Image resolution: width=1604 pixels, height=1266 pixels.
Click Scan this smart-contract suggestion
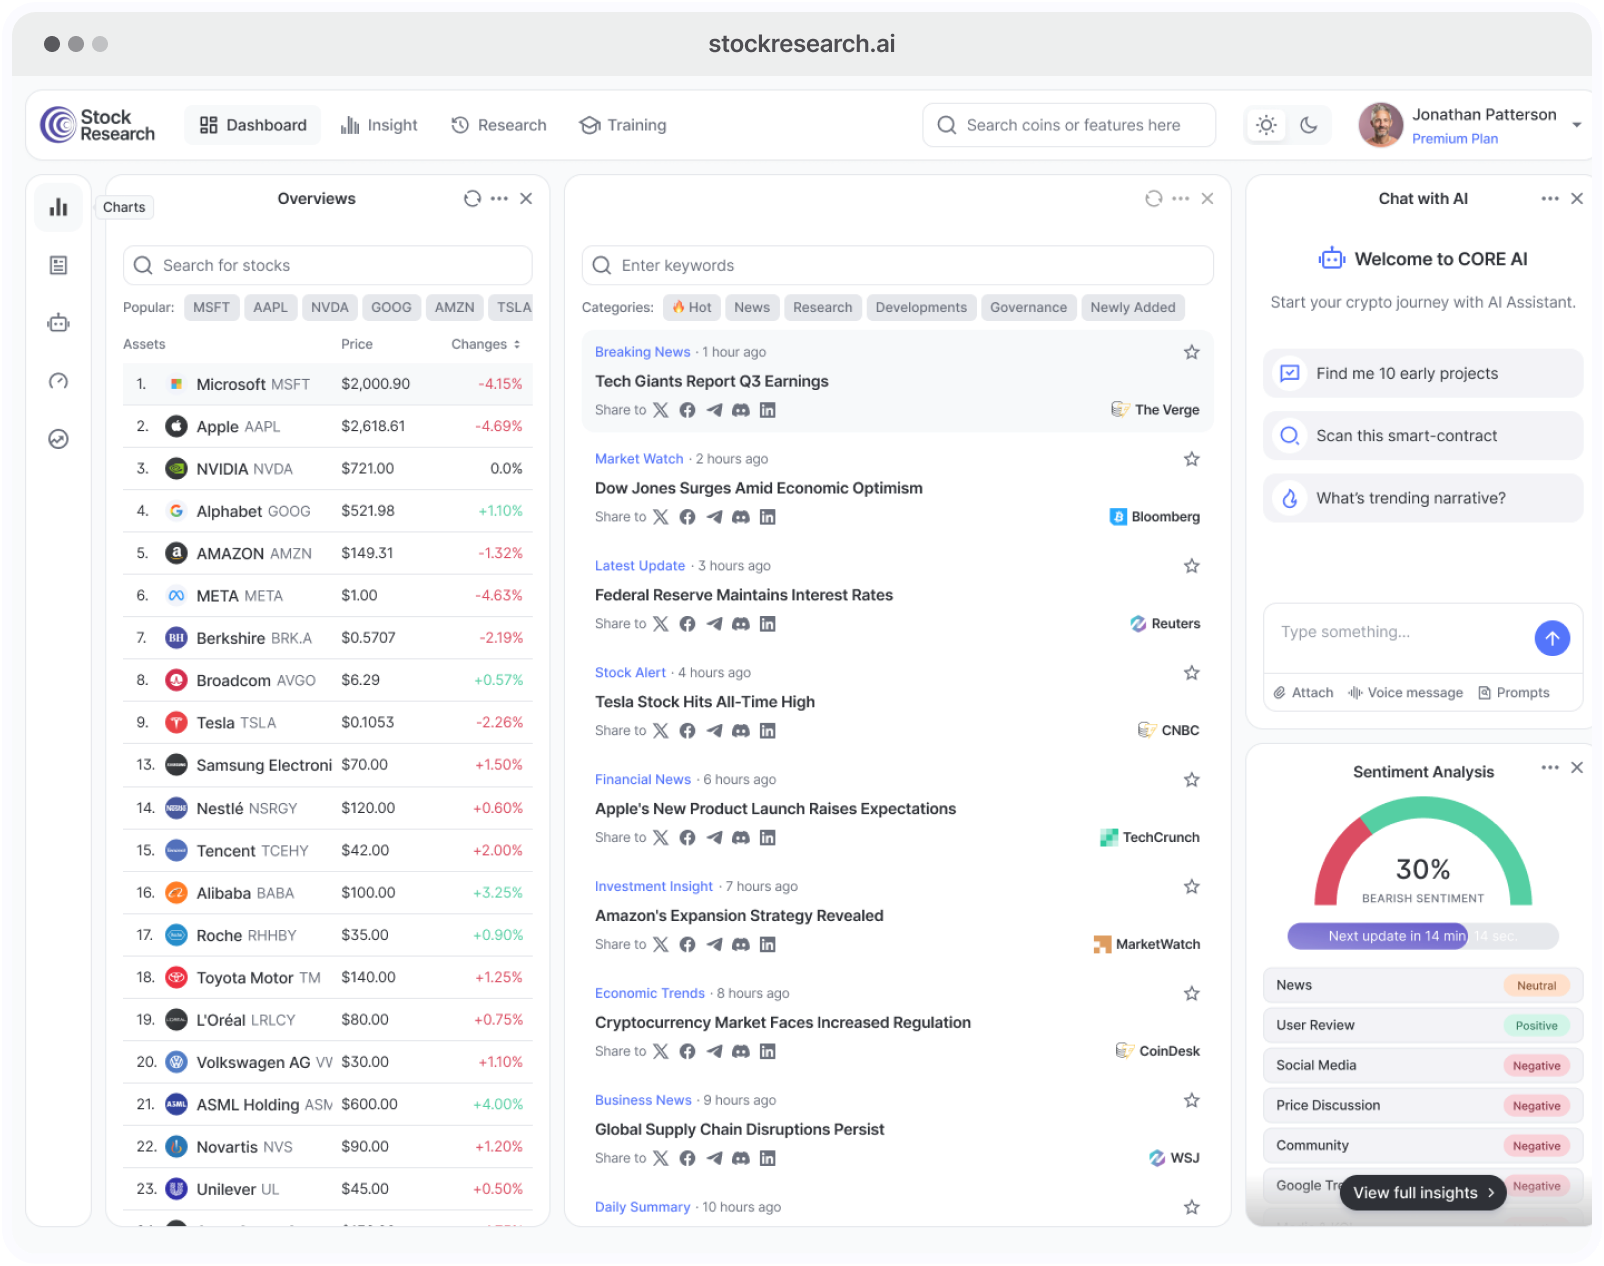(1423, 436)
